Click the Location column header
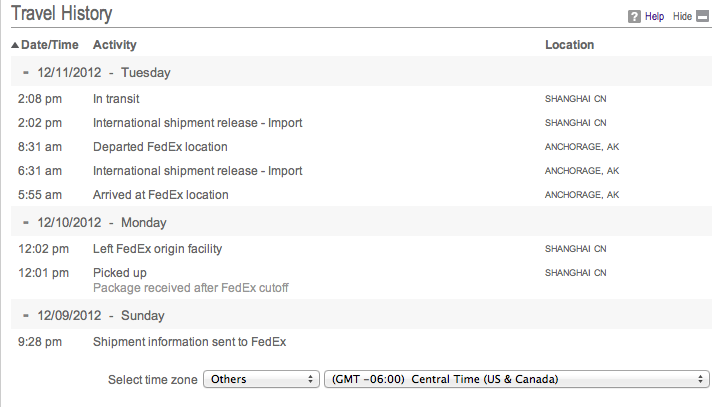This screenshot has width=722, height=407. [x=569, y=45]
